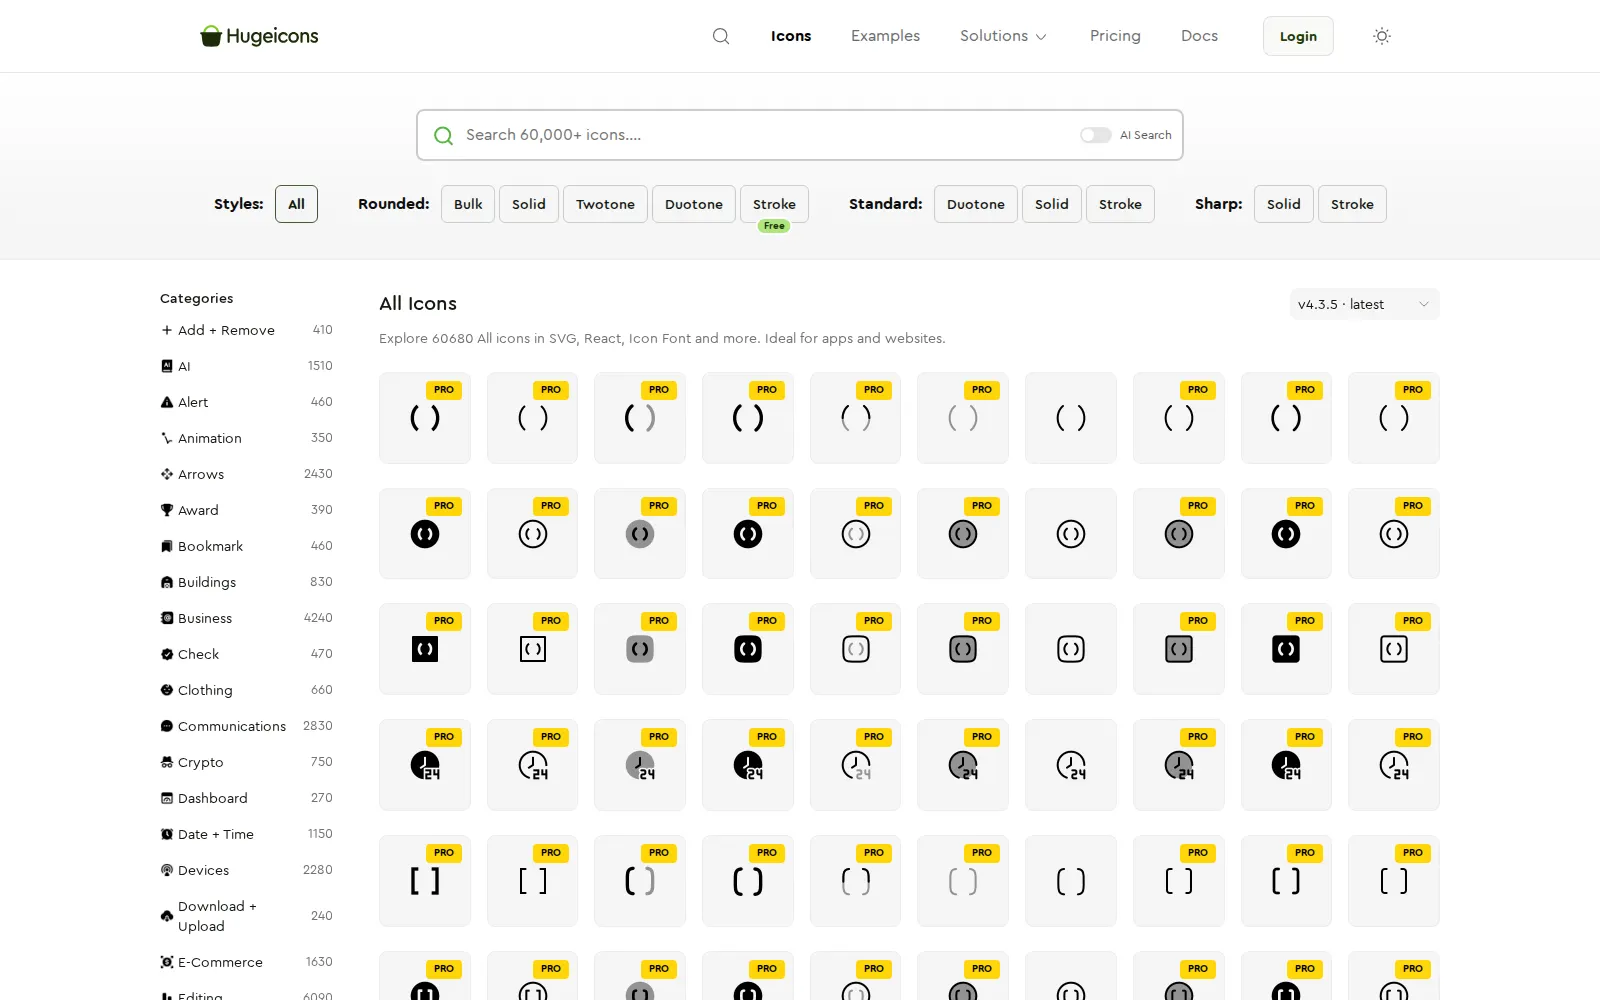This screenshot has width=1600, height=1000.
Task: Click the magnifier search icon in the top navigation
Action: pos(721,36)
